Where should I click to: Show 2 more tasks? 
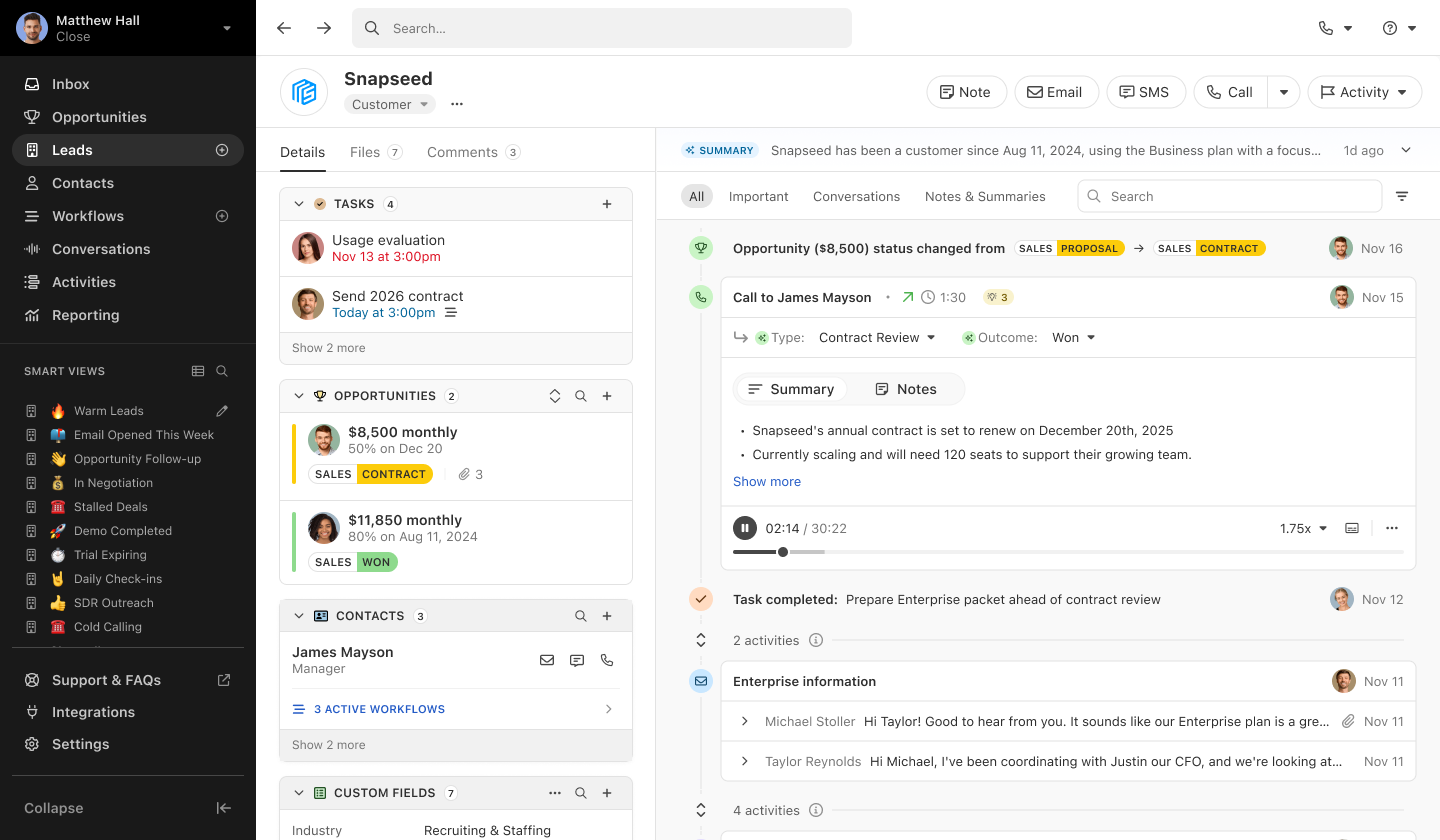(x=329, y=348)
